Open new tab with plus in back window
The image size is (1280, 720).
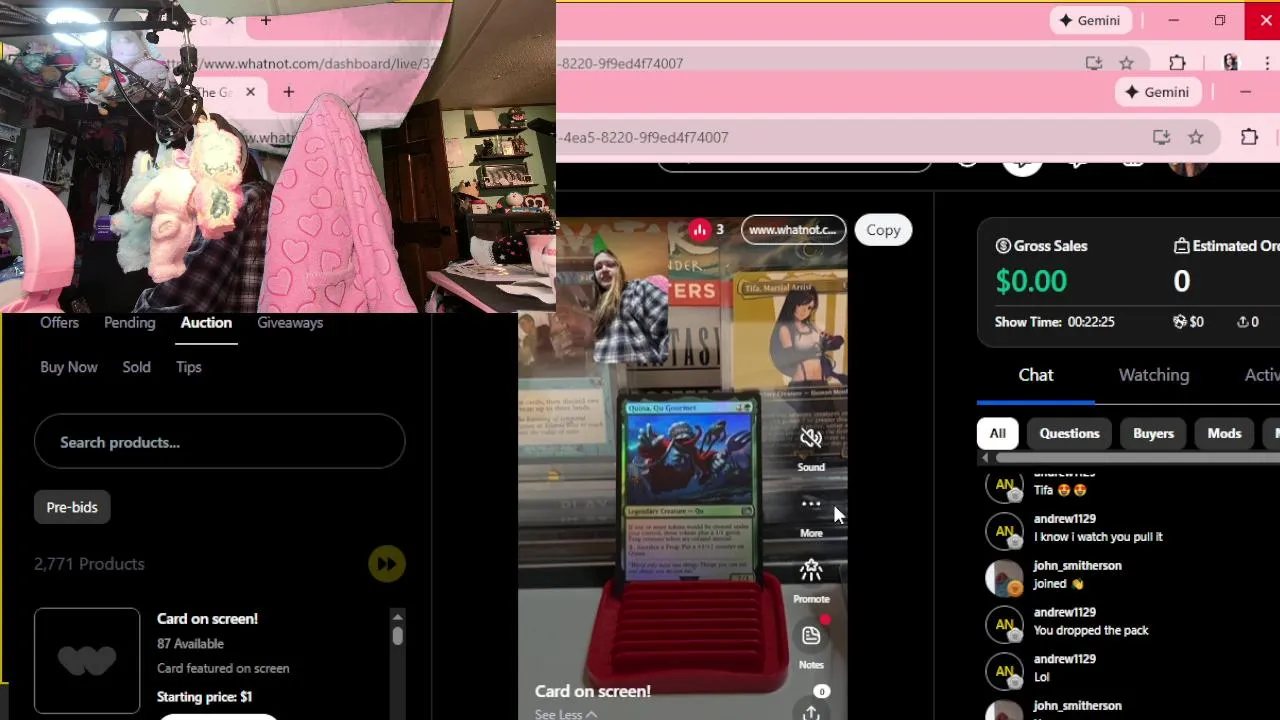266,20
